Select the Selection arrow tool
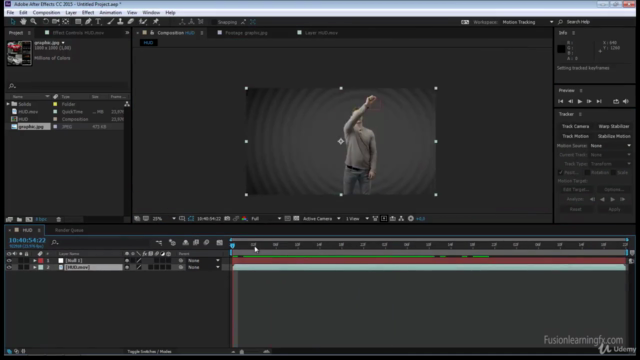The image size is (640, 360). click(x=13, y=22)
